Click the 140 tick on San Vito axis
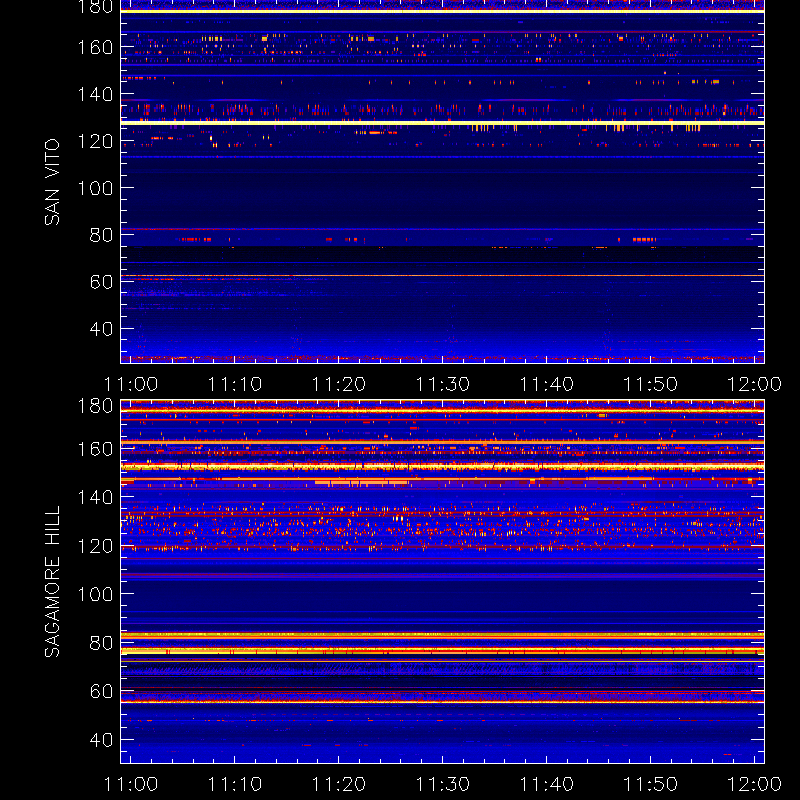 click(95, 94)
